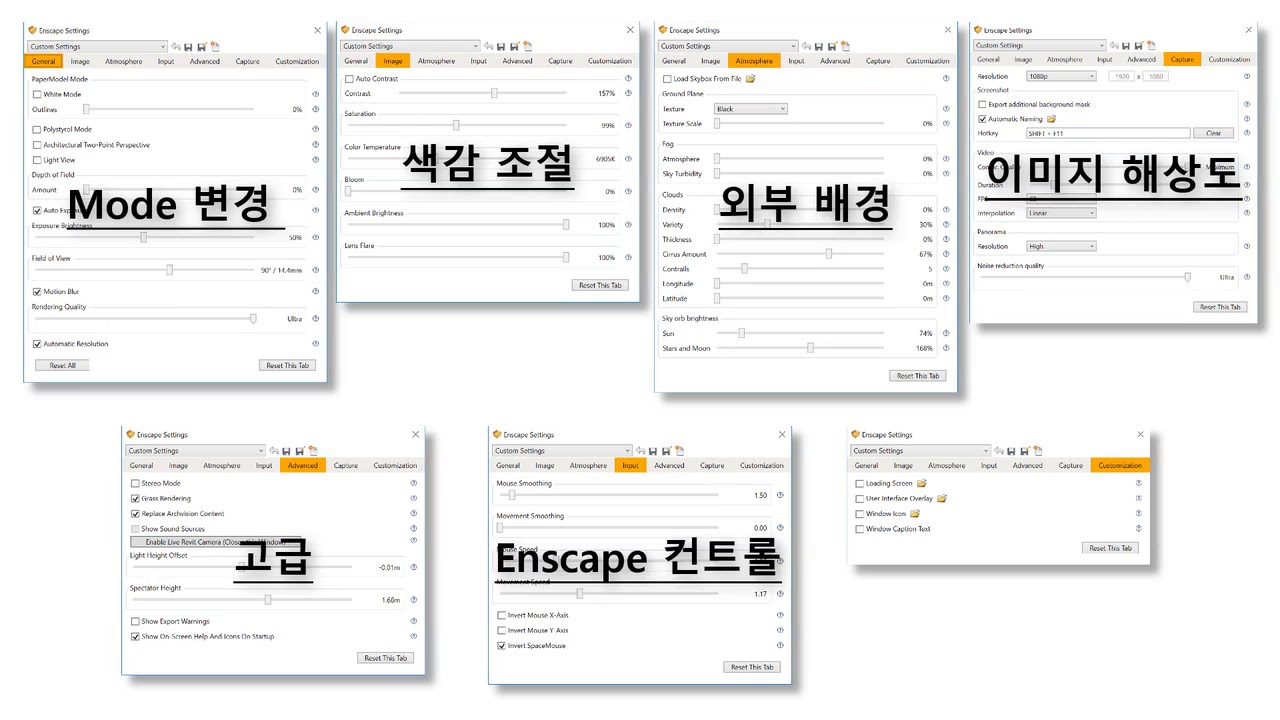This screenshot has width=1280, height=720.
Task: Click the help icon for Stereo Mode
Action: pyautogui.click(x=413, y=483)
